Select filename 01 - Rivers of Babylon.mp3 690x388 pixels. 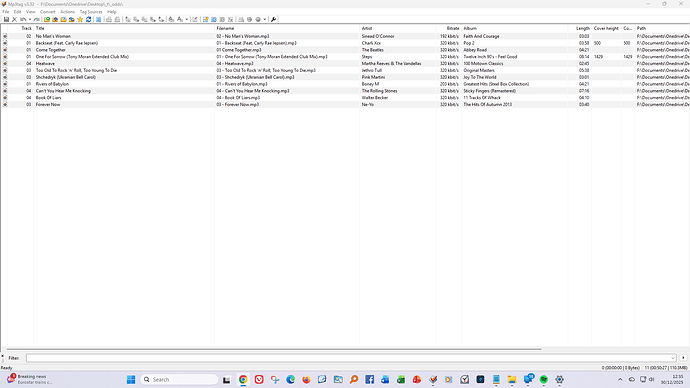(x=242, y=84)
